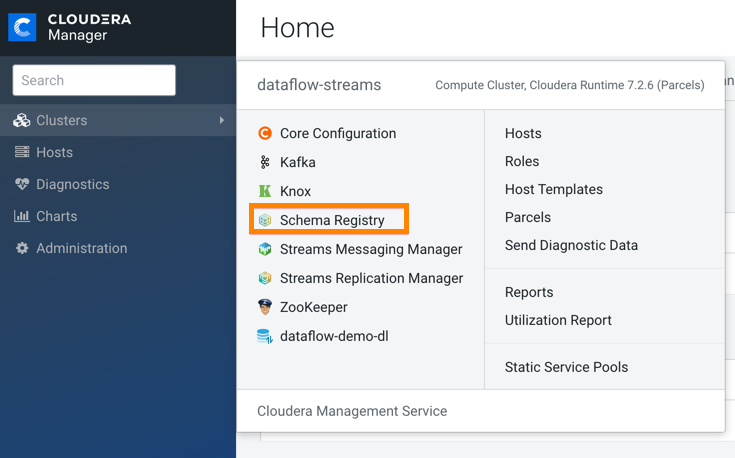The width and height of the screenshot is (735, 458).
Task: Click the ZooKeeper service icon
Action: click(265, 307)
